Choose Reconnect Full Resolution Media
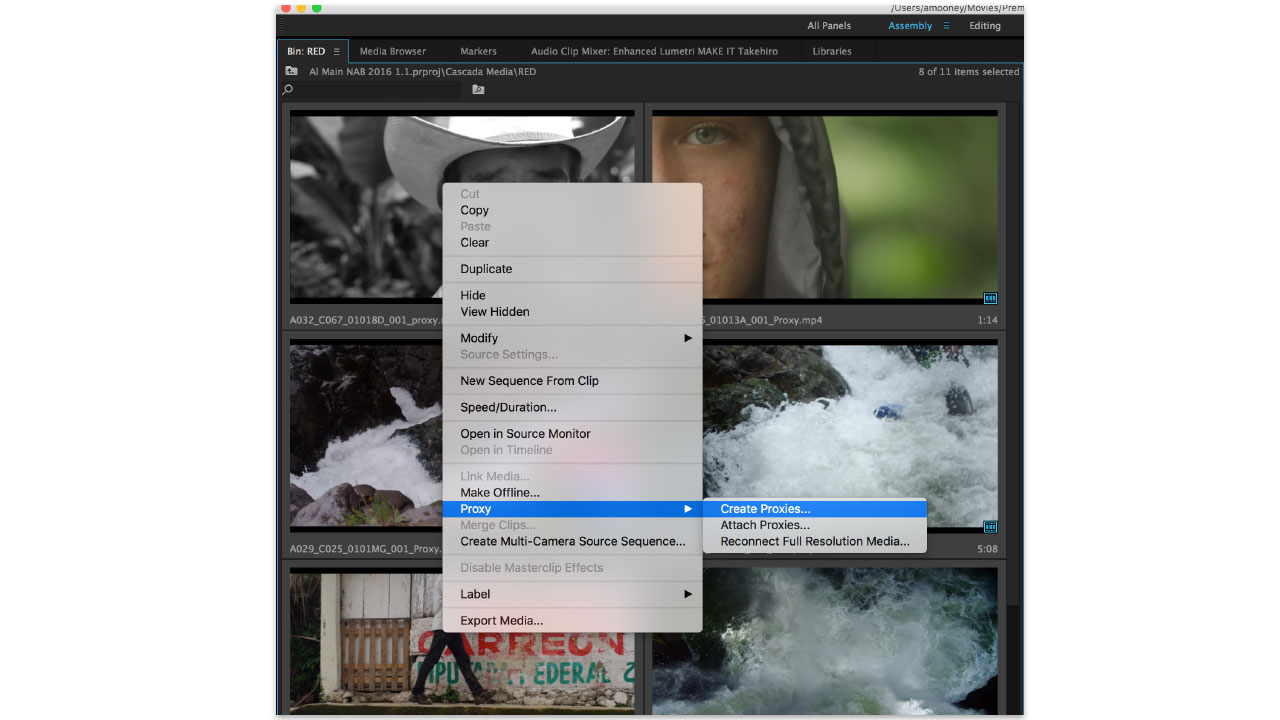The image size is (1280, 720). [814, 541]
